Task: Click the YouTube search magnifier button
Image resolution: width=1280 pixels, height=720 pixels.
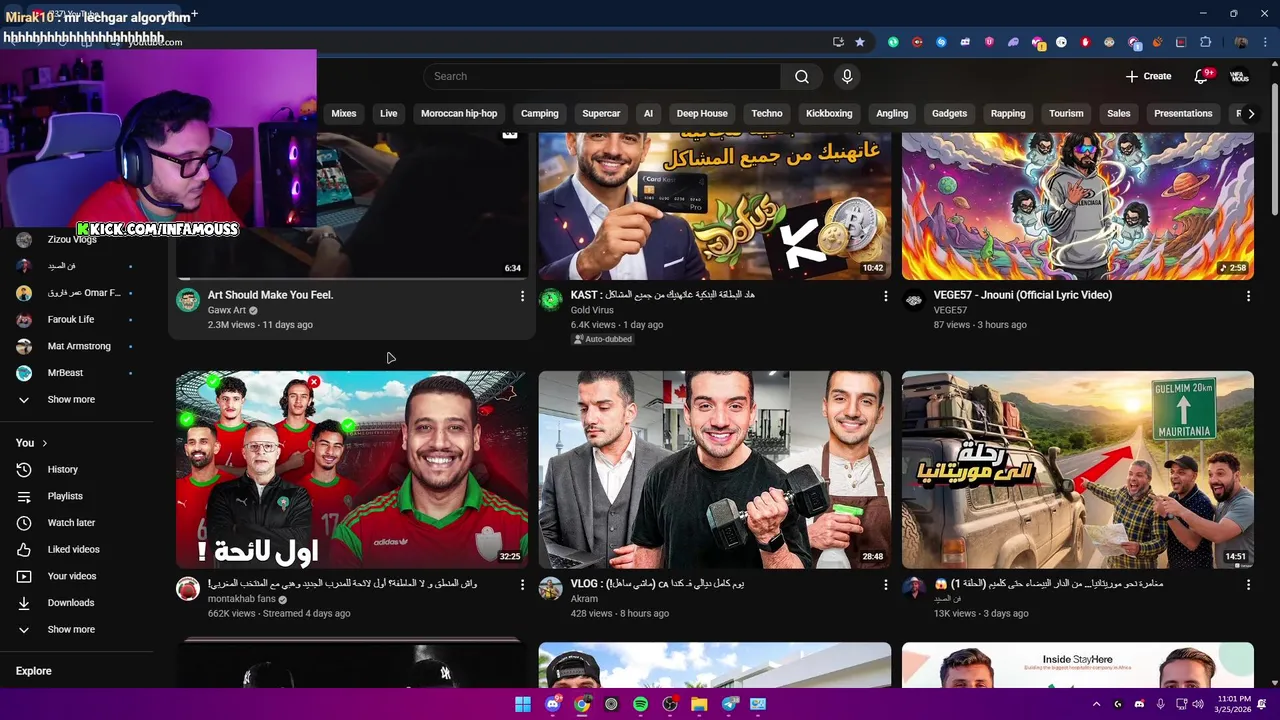Action: point(802,76)
